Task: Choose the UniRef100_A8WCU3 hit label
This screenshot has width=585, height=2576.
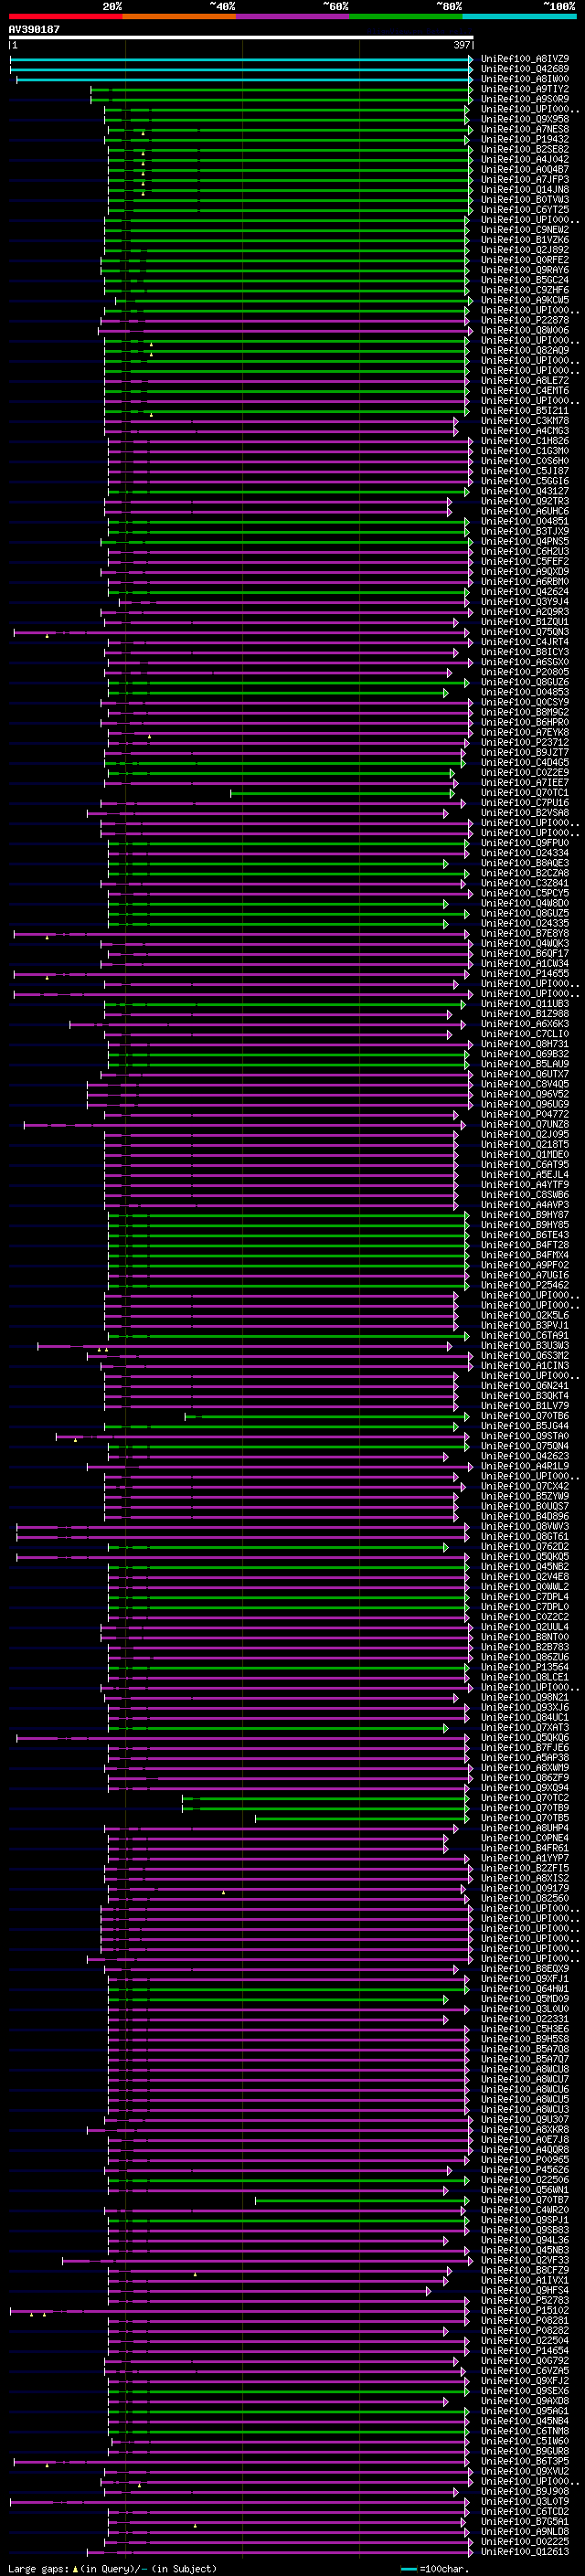Action: [525, 2110]
